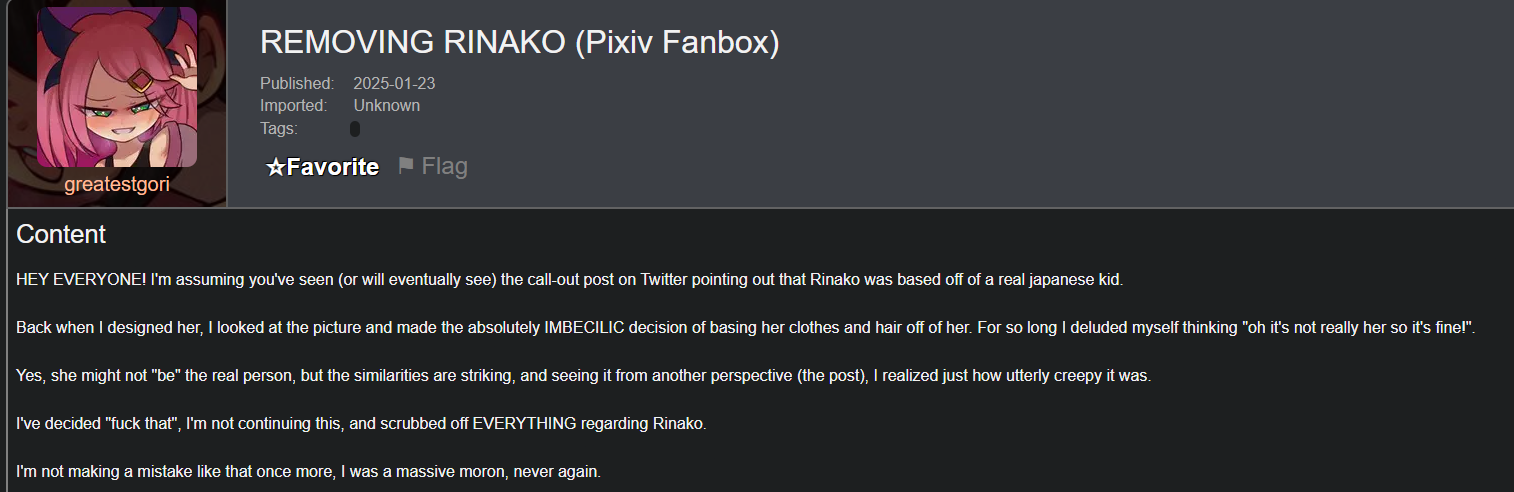Click the Published: field label

click(297, 84)
